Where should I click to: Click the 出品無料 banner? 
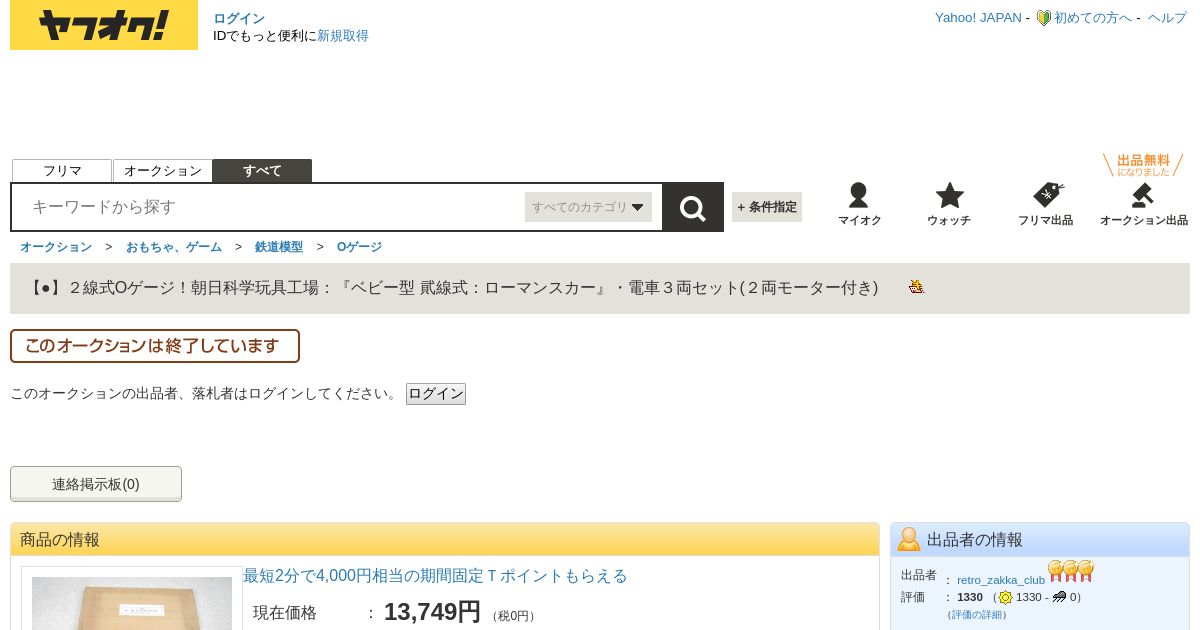(x=1143, y=165)
